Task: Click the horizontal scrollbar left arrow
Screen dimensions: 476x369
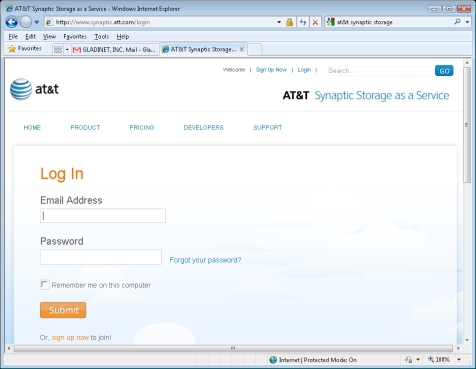Action: (x=9, y=348)
